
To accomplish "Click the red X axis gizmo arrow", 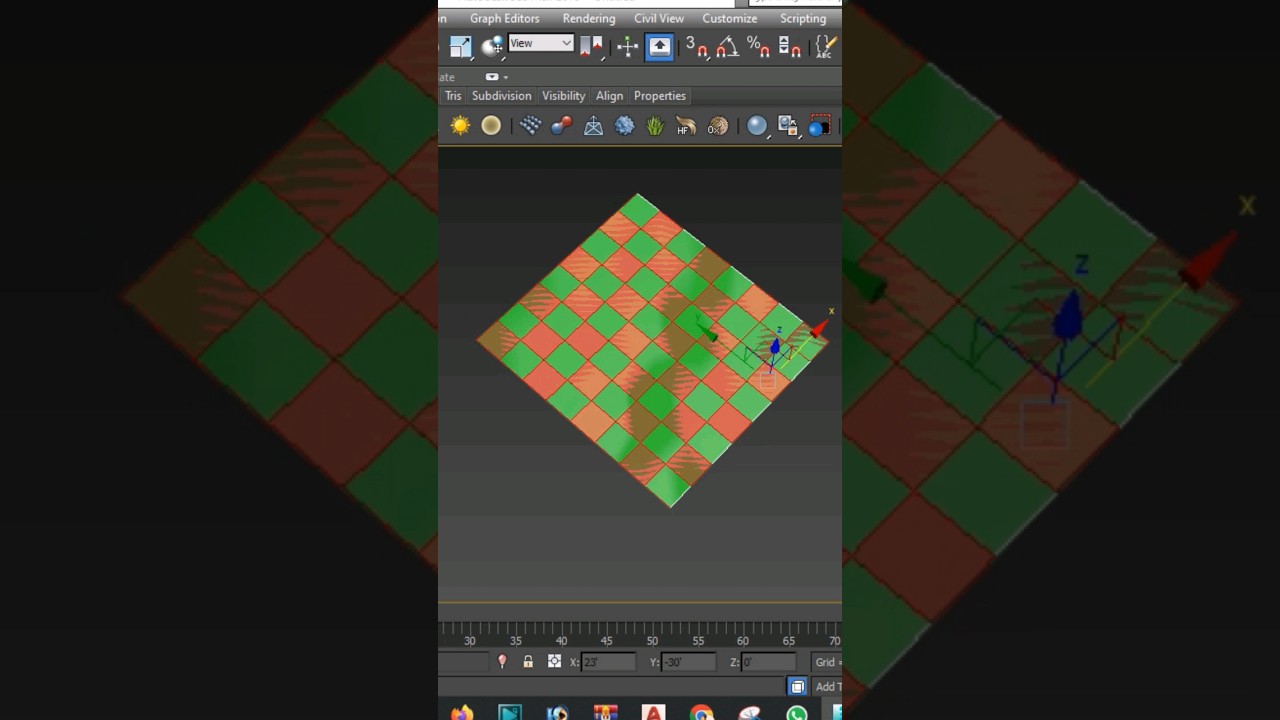I will (819, 329).
